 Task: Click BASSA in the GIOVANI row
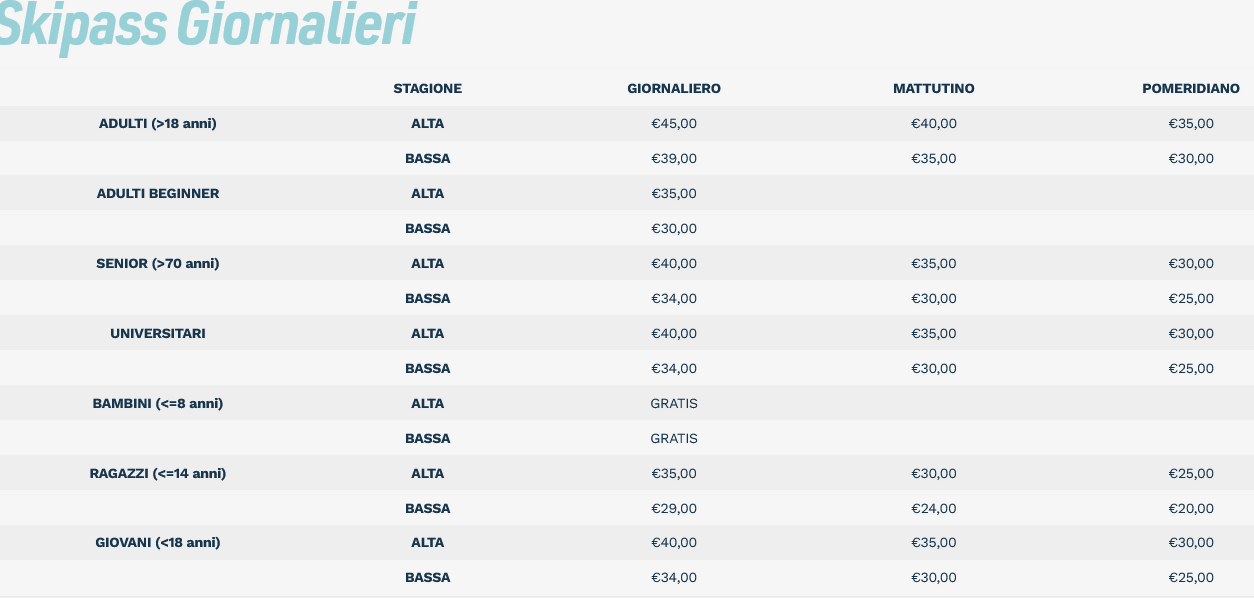click(428, 578)
